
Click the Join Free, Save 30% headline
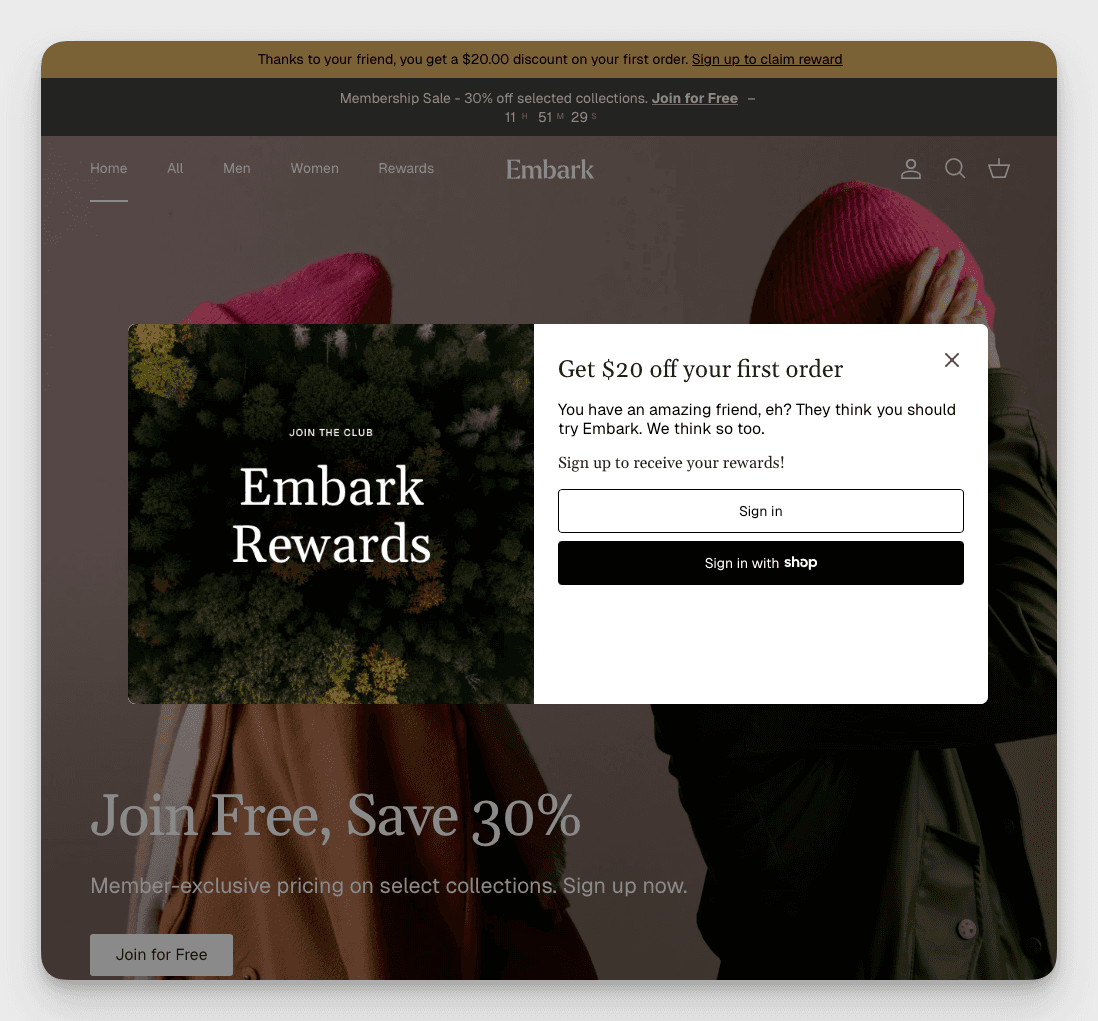(335, 816)
